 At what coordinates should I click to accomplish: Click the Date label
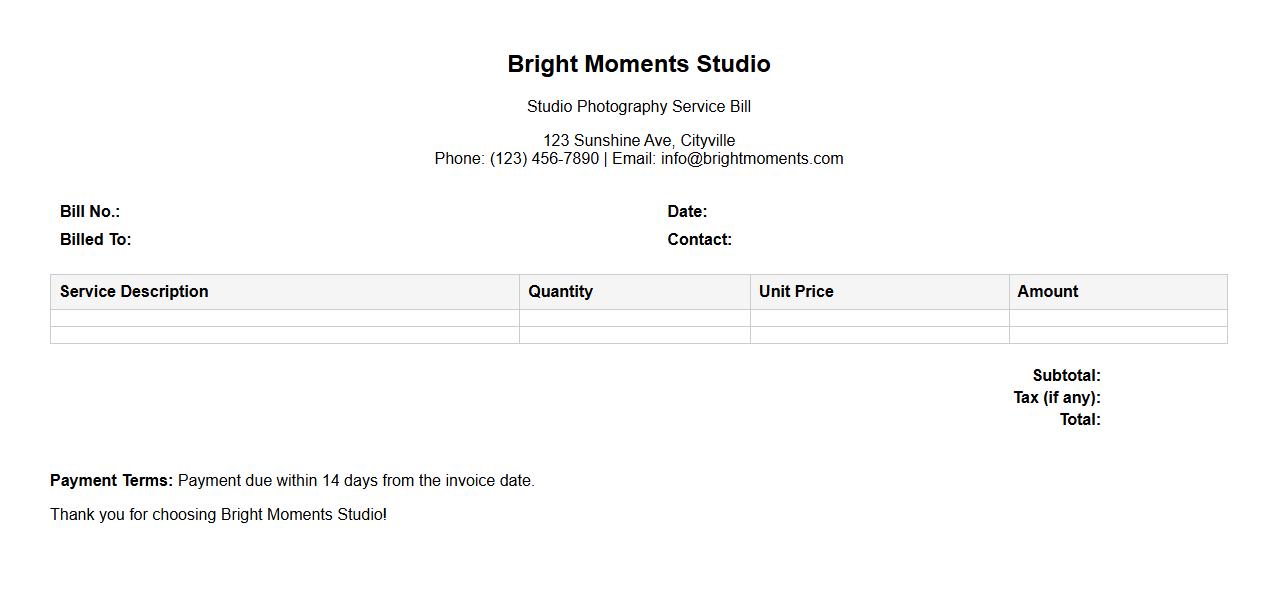point(687,212)
